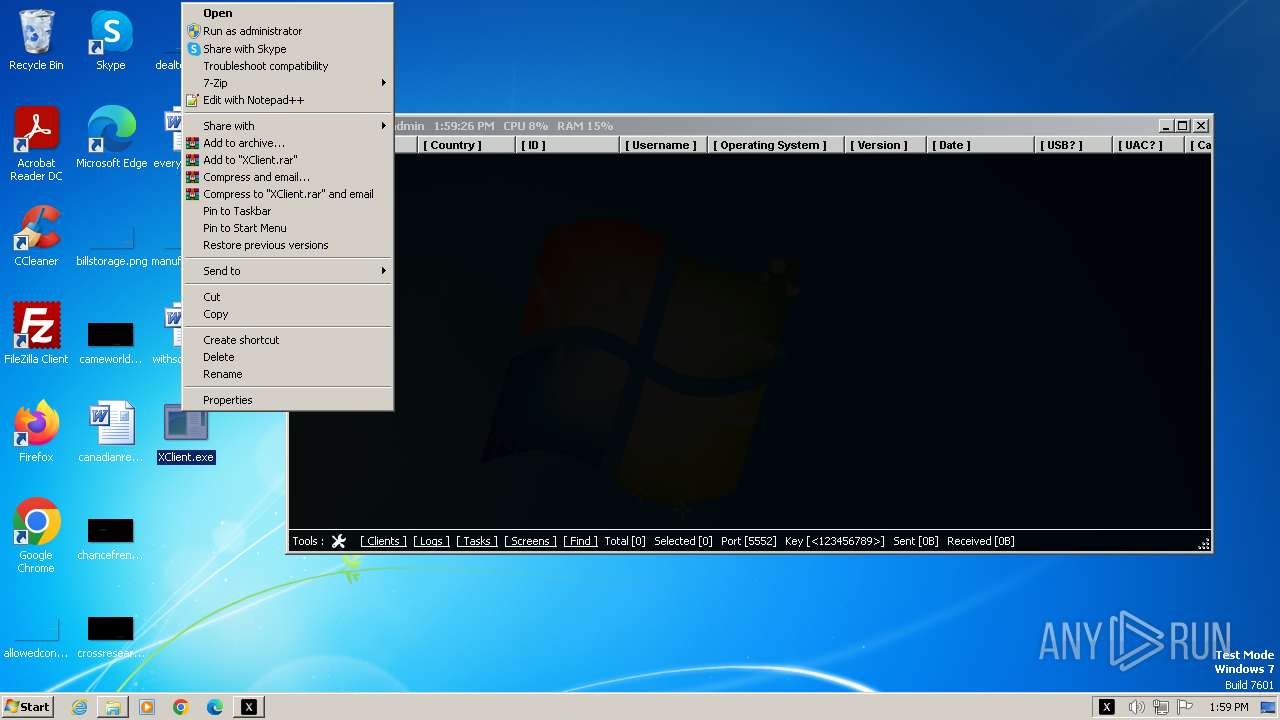Choose Copy in the context menu

[287, 314]
